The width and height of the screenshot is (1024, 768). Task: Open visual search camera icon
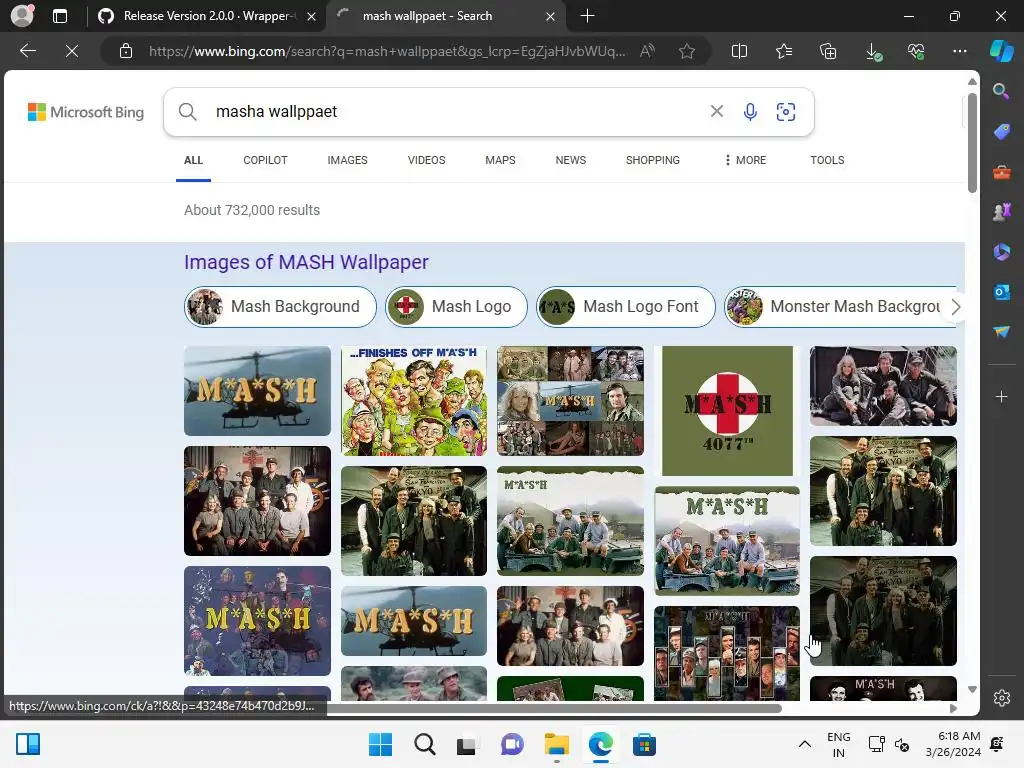(786, 112)
